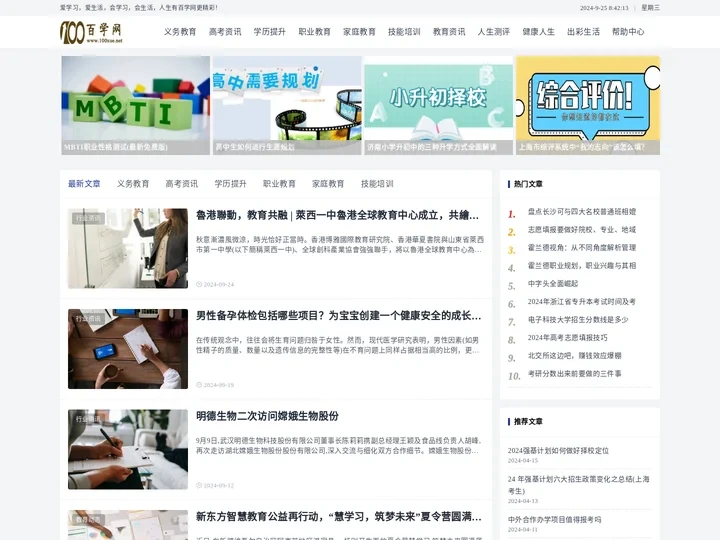Image resolution: width=720 pixels, height=540 pixels.
Task: Open thumbnail of hands writing with pen
Action: coord(128,449)
